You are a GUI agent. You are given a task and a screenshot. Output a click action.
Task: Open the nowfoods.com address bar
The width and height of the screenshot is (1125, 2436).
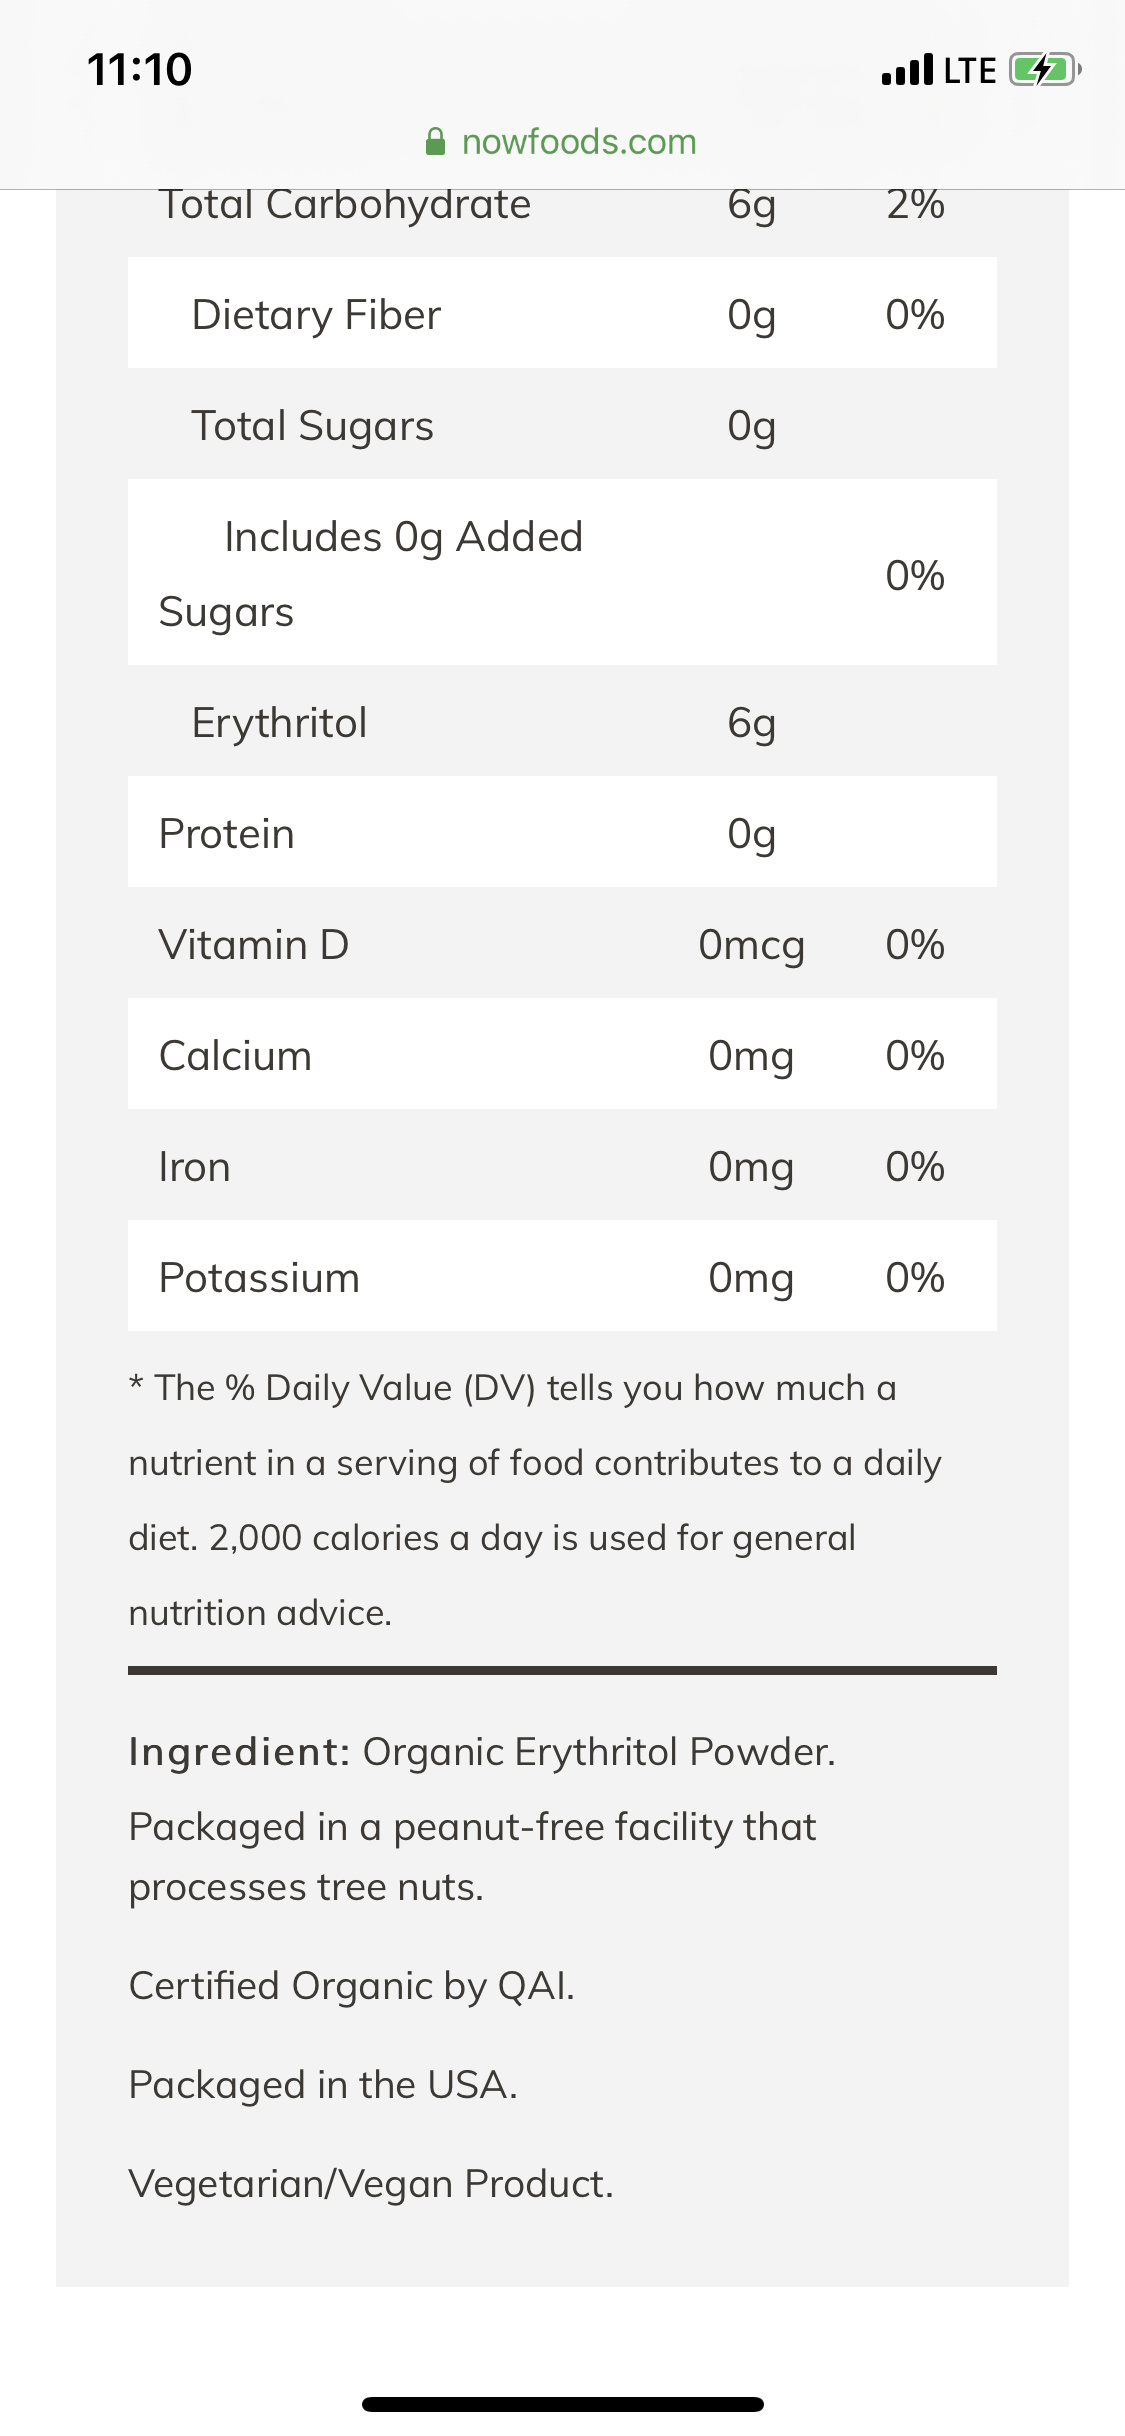[578, 142]
